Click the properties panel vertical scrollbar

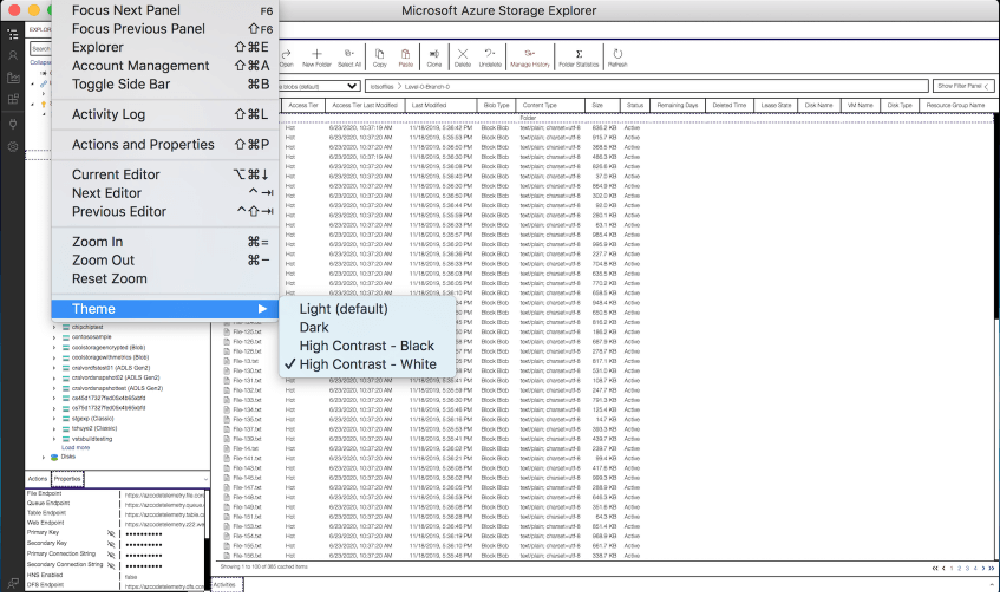(207, 540)
